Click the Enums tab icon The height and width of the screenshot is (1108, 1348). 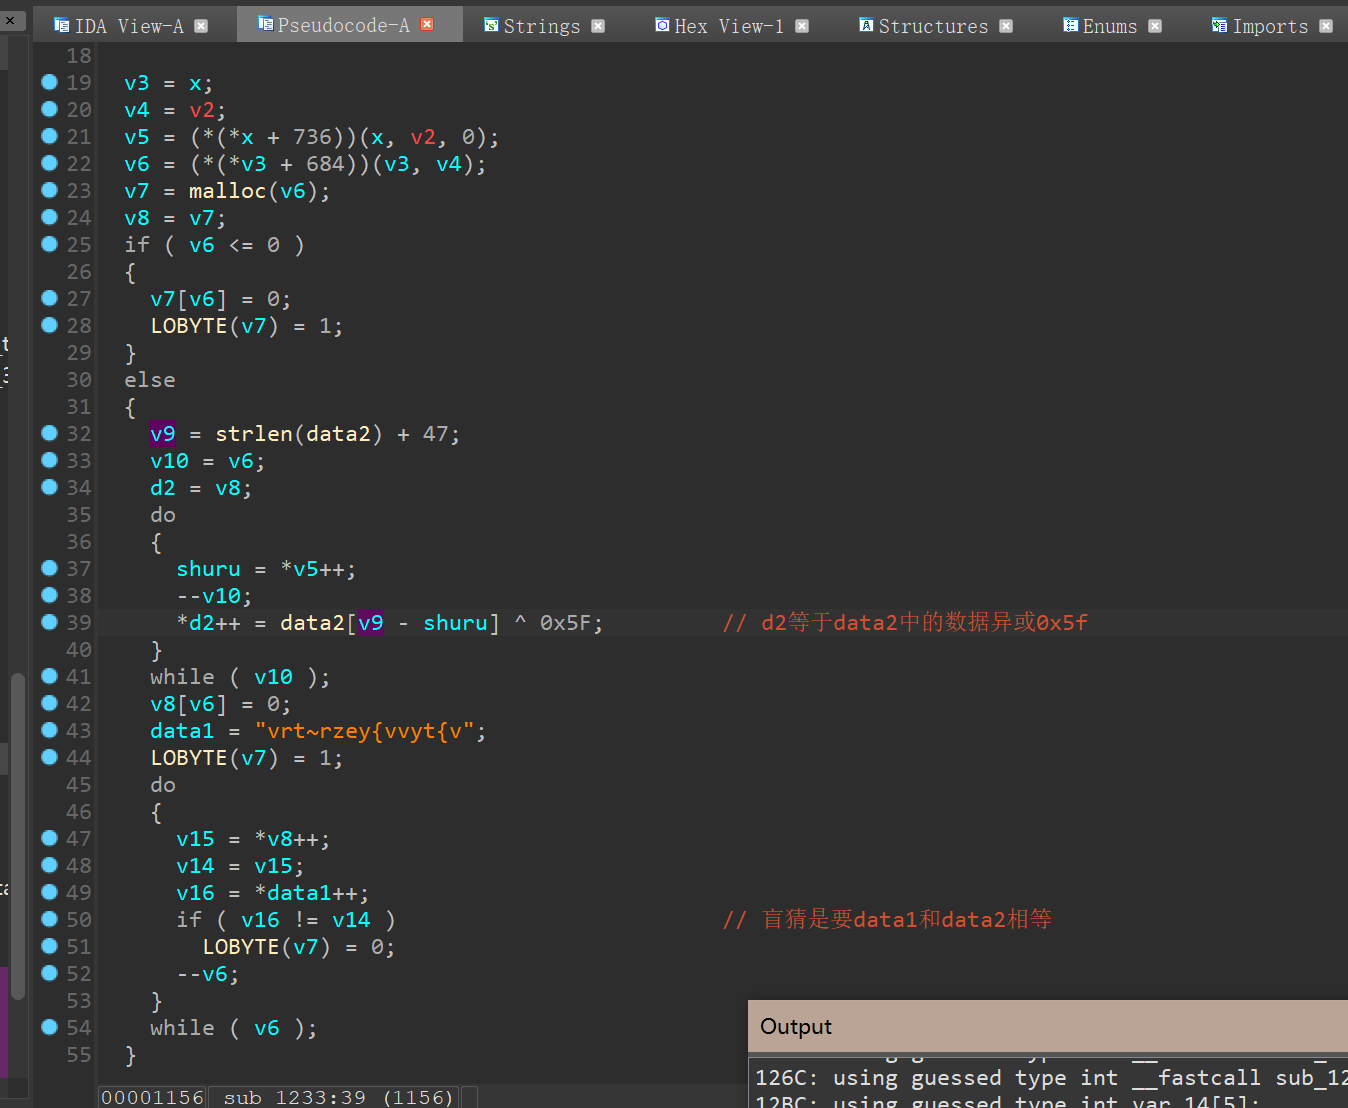(x=1070, y=25)
